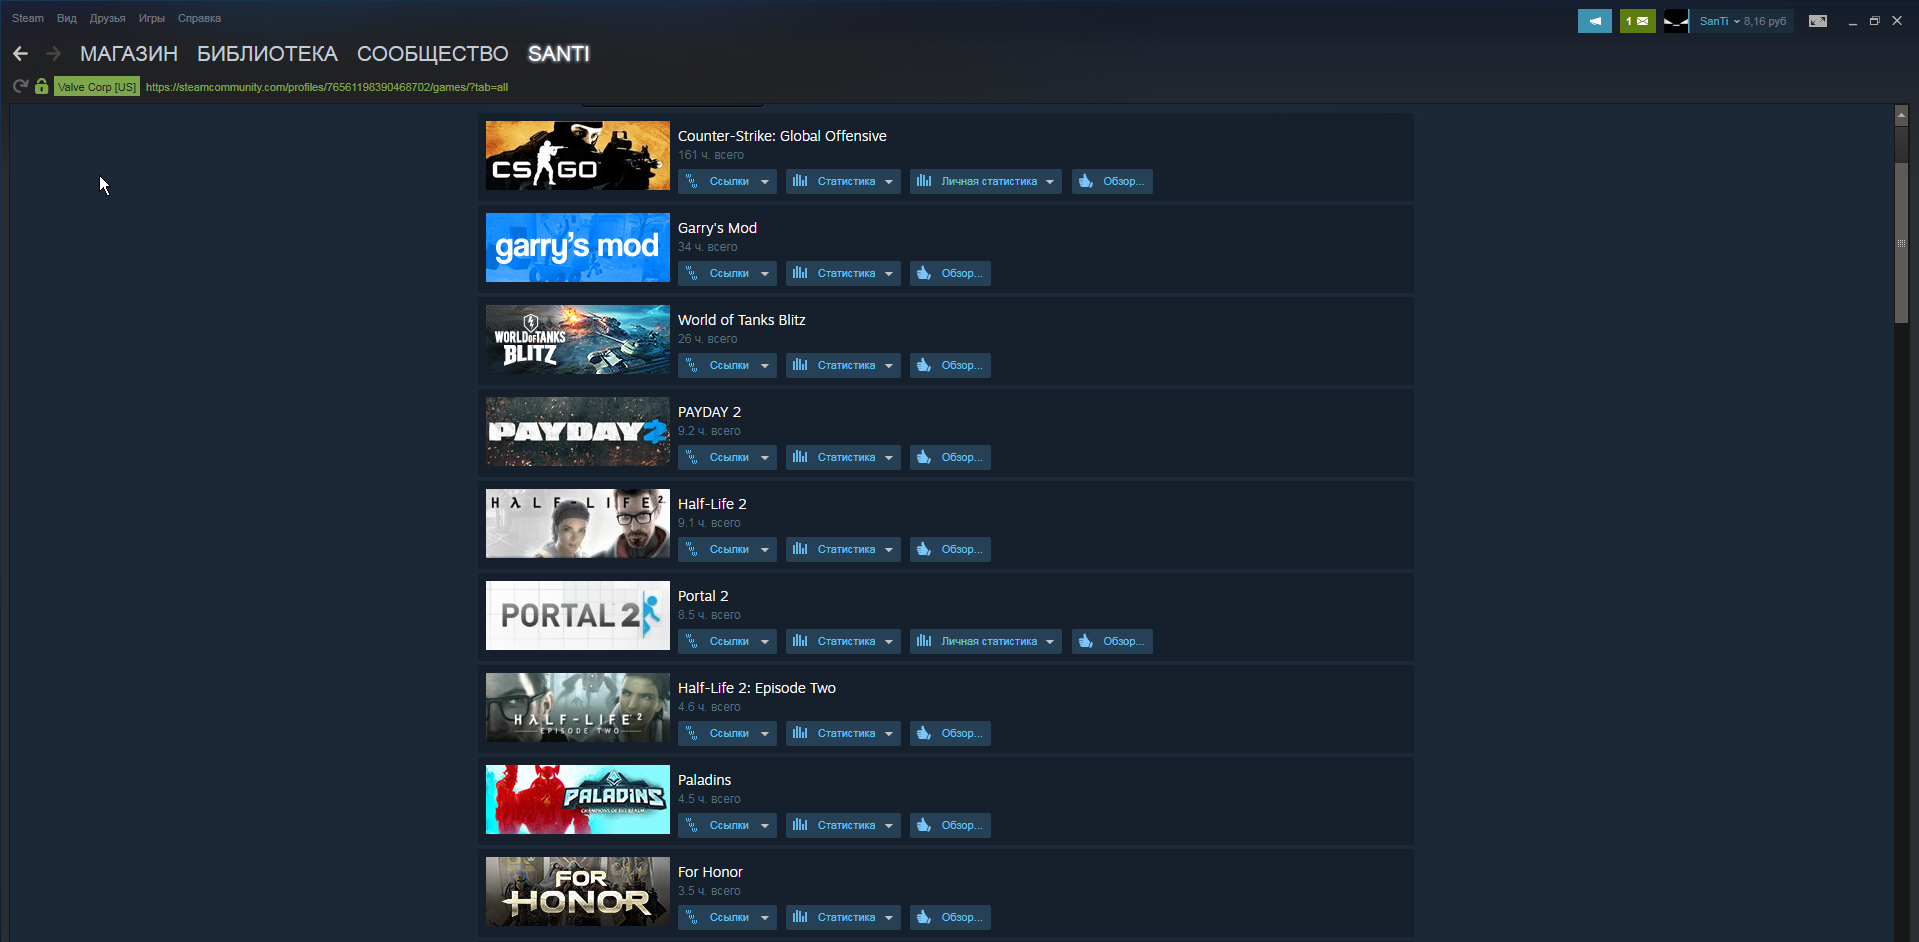The image size is (1919, 942).
Task: Open the Игры menu
Action: [152, 18]
